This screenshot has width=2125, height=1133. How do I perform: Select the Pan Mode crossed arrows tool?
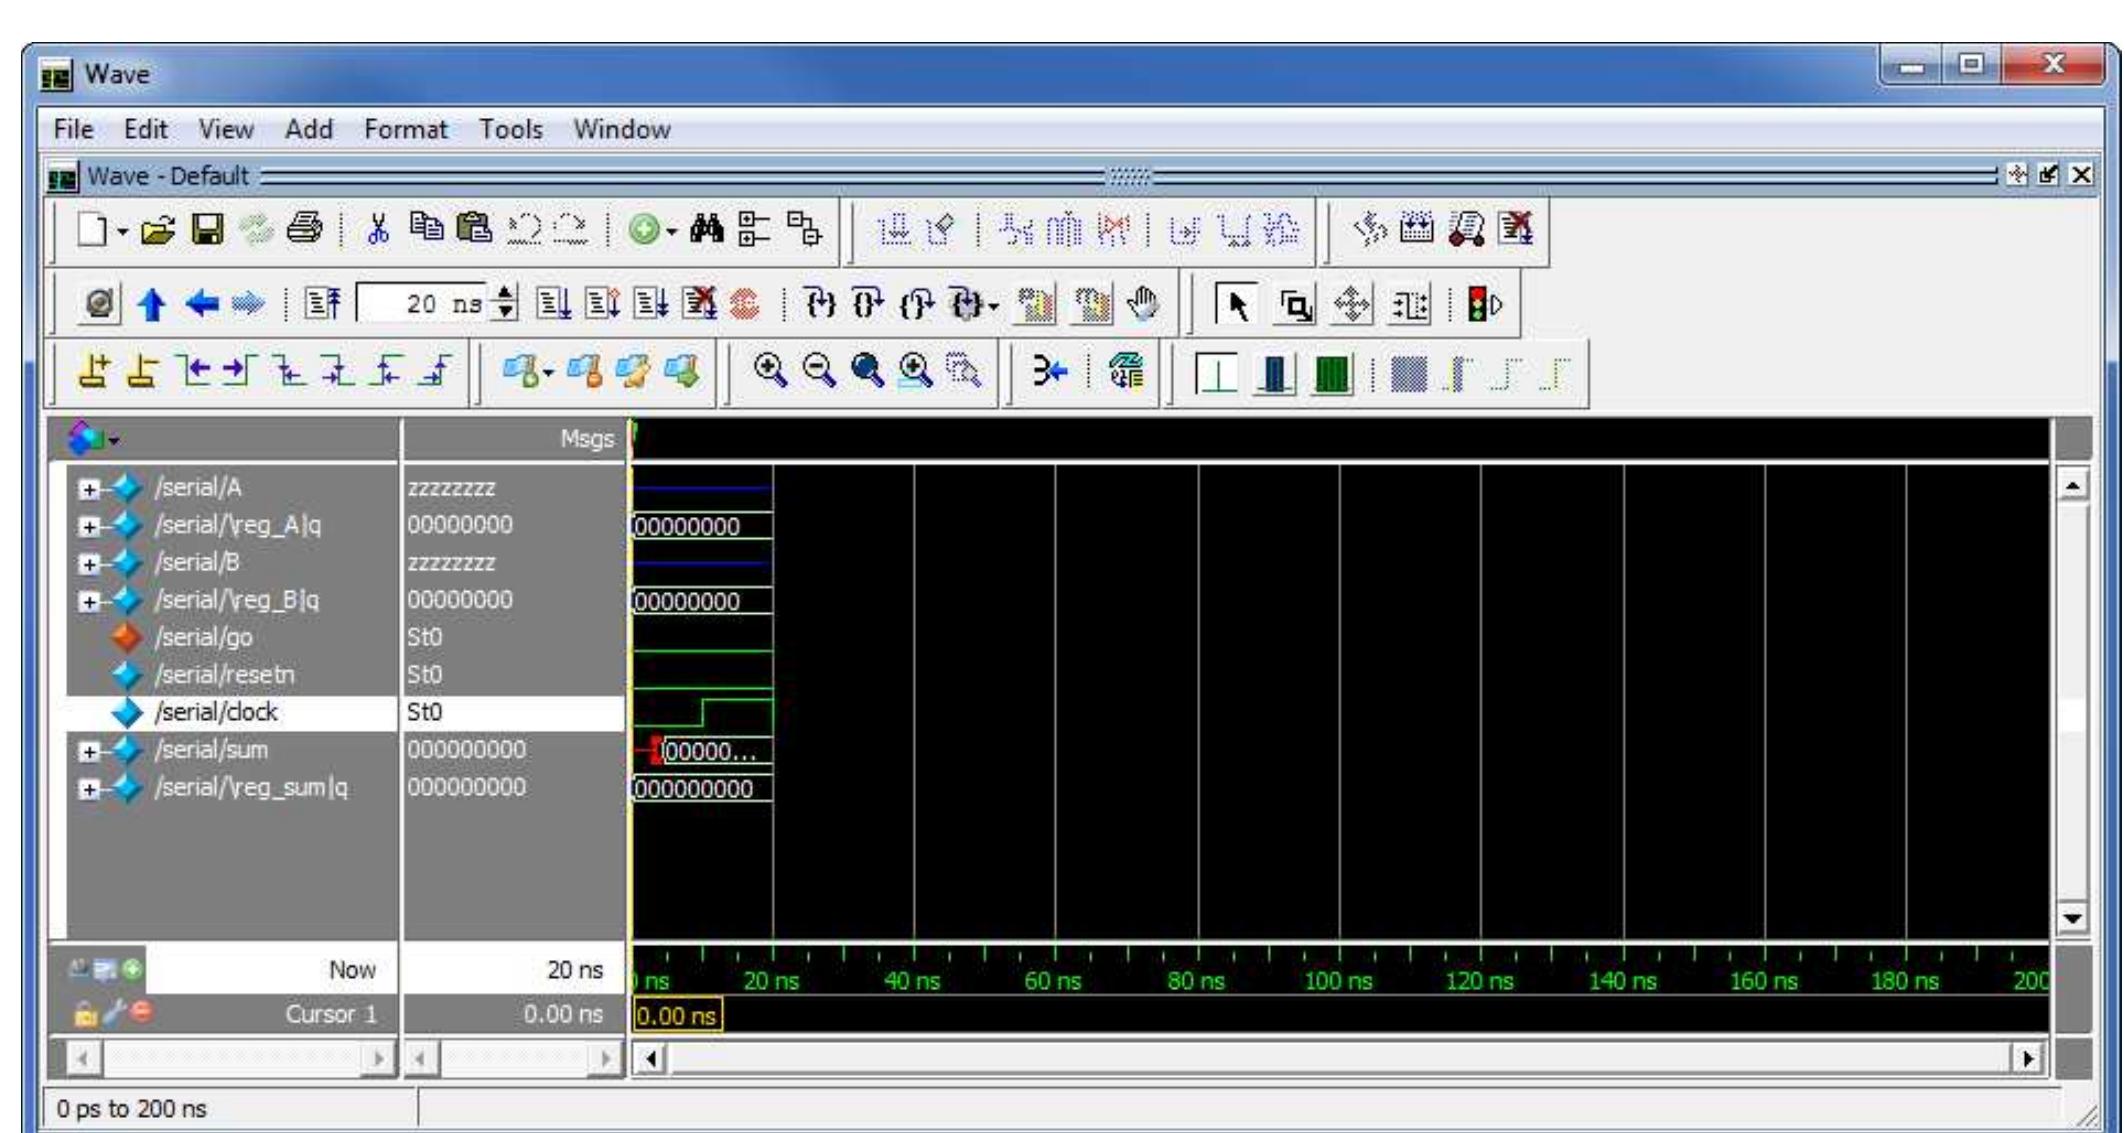pos(1351,305)
